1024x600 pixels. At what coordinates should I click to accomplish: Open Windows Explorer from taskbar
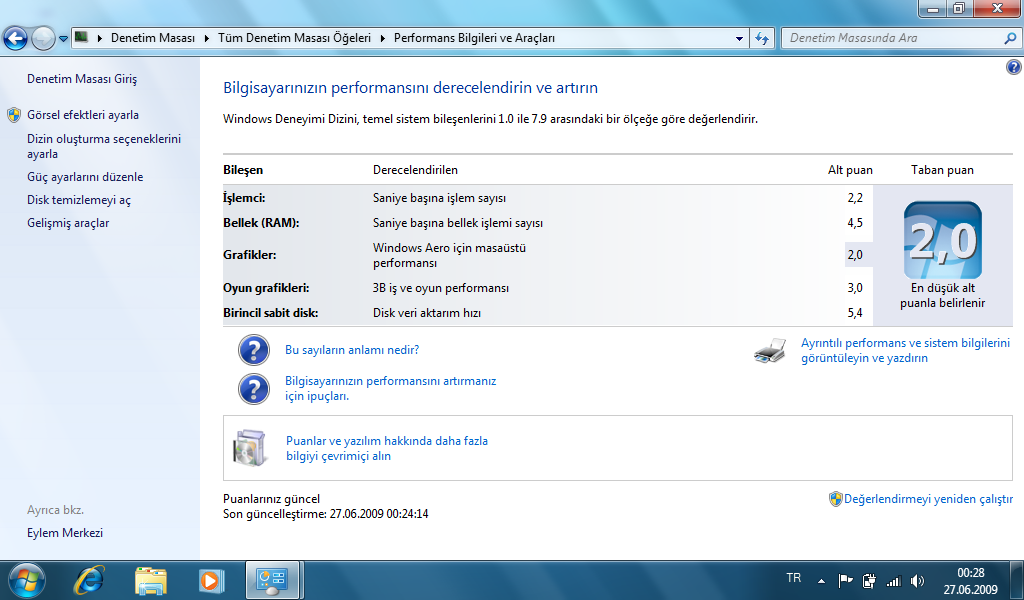coord(150,580)
